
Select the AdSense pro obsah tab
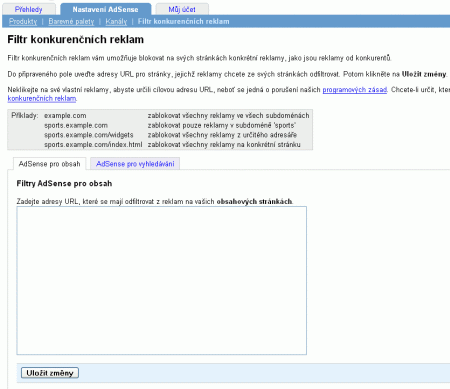pyautogui.click(x=50, y=164)
